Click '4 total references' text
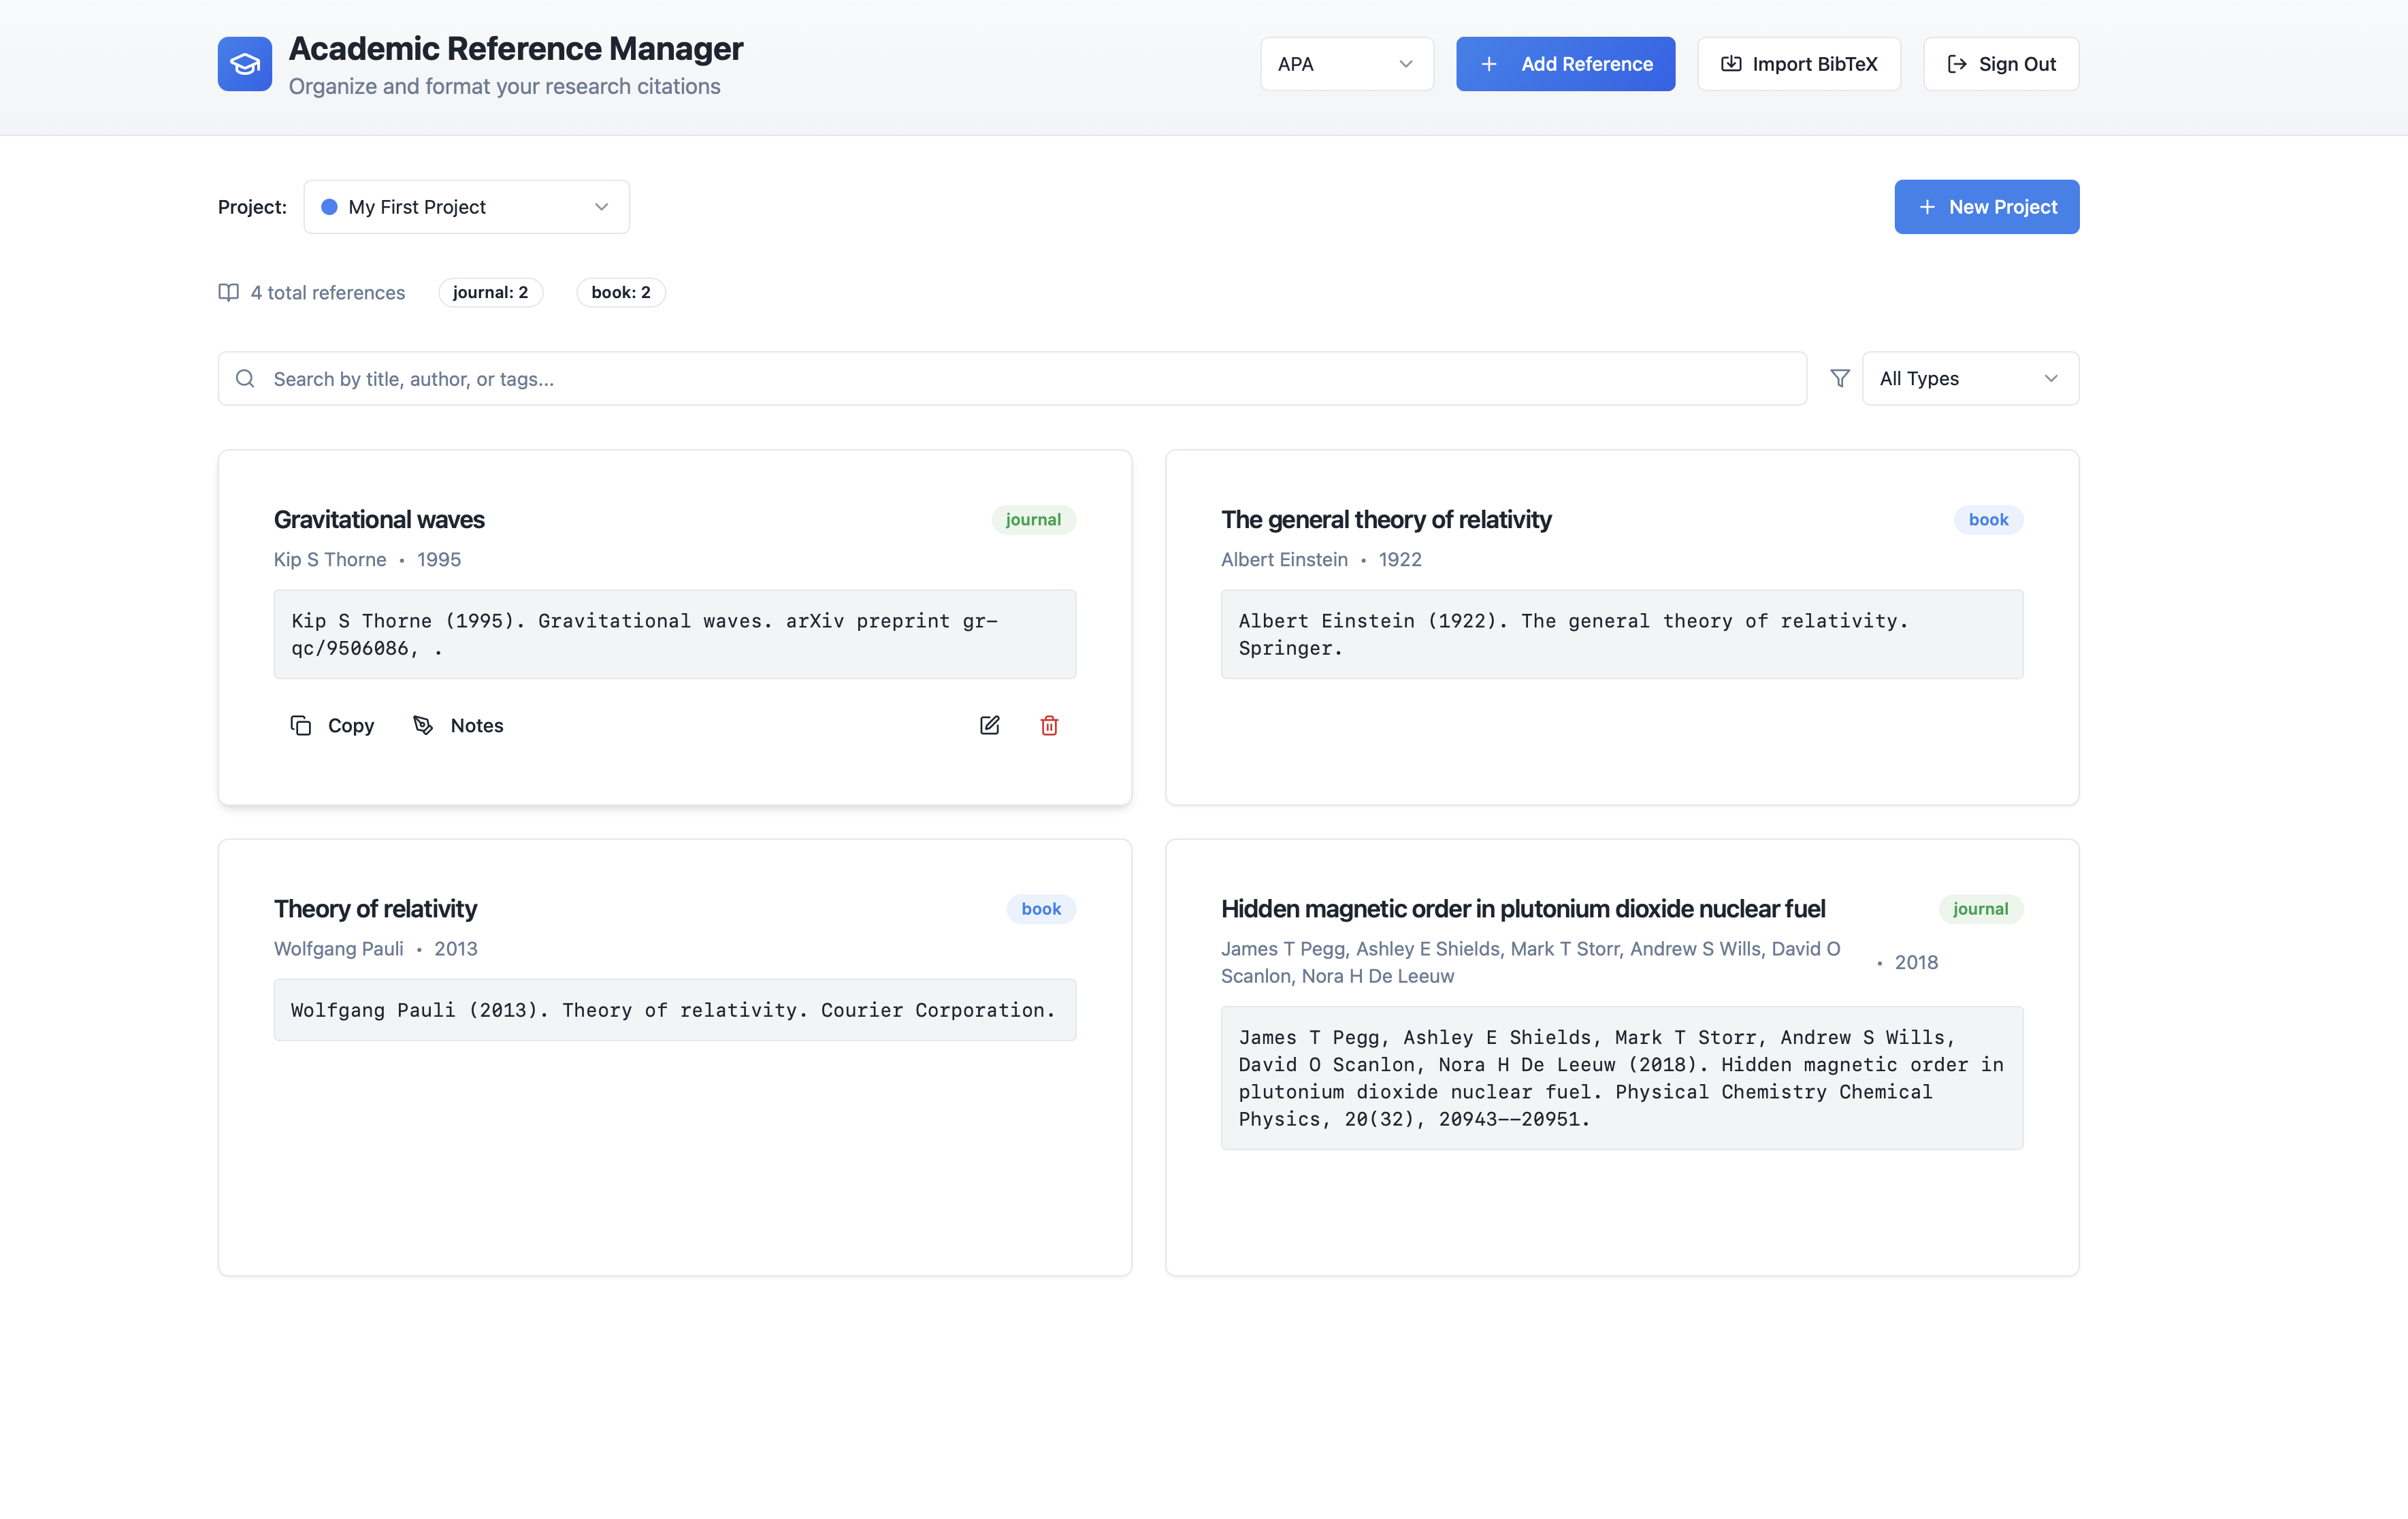 click(327, 292)
